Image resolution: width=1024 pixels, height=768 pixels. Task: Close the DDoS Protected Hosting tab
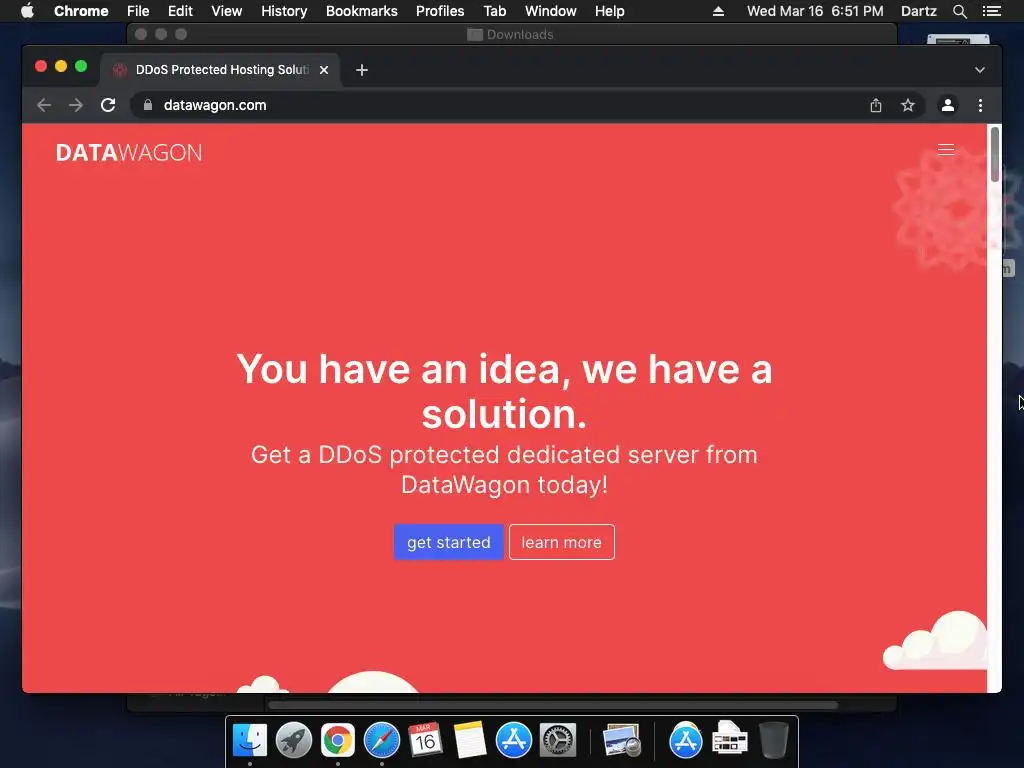click(x=324, y=70)
